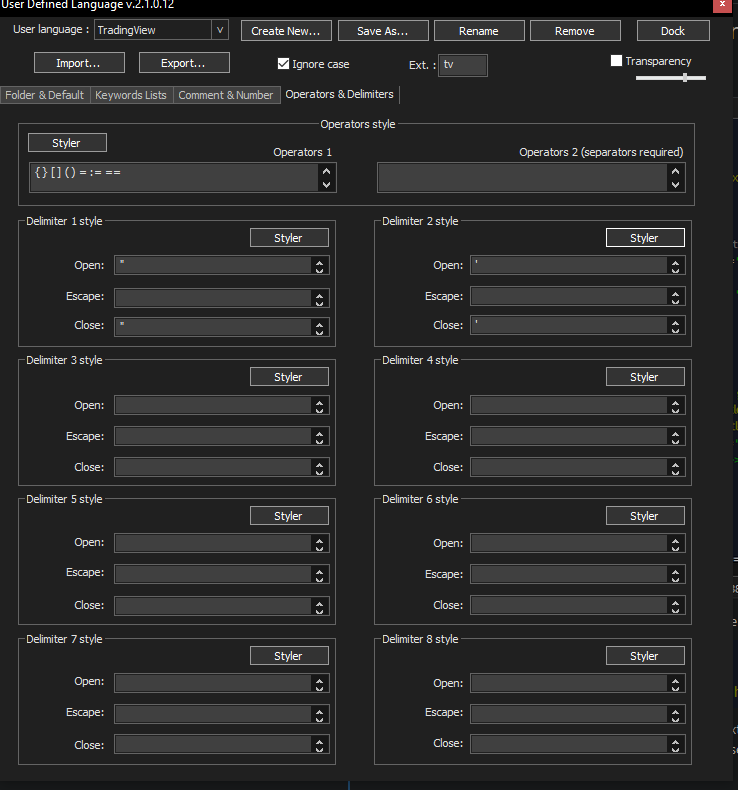The width and height of the screenshot is (738, 790).
Task: Click the Ext. input field
Action: coord(462,65)
